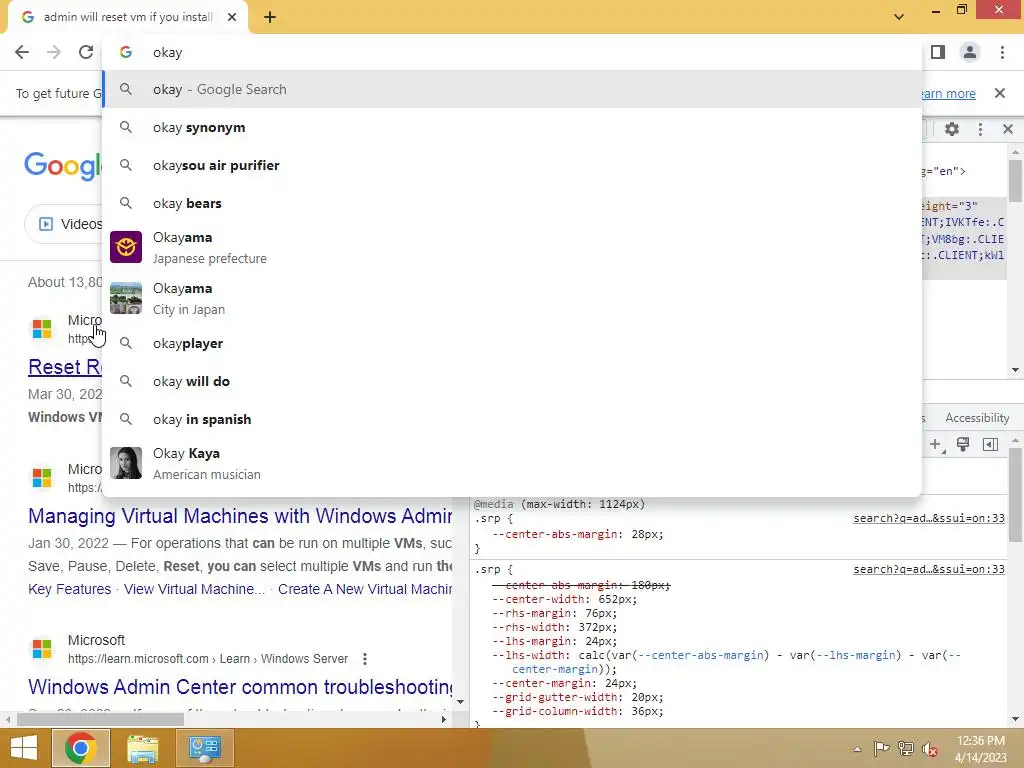Select the 'okay bears' suggestion
This screenshot has width=1024, height=768.
512,203
